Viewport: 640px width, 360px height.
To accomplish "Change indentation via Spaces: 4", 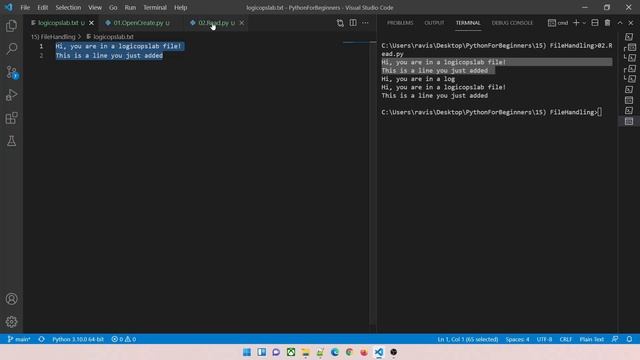I will click(517, 339).
